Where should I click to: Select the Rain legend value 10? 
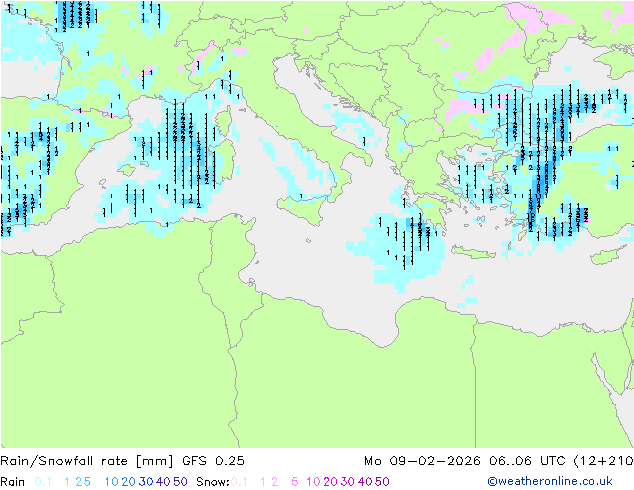pos(112,482)
